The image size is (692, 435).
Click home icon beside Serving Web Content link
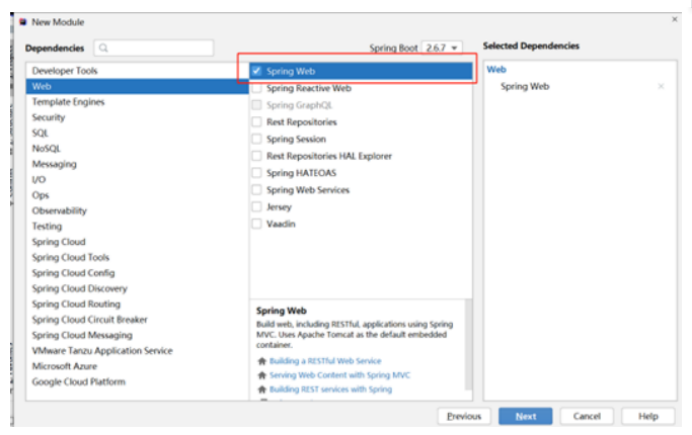click(x=262, y=375)
